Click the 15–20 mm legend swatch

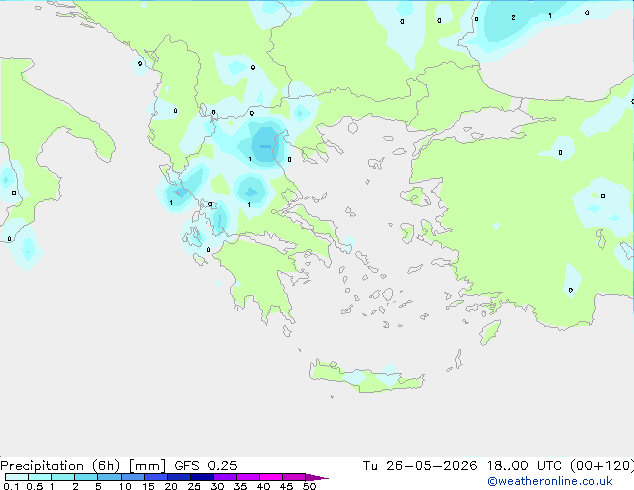point(155,477)
